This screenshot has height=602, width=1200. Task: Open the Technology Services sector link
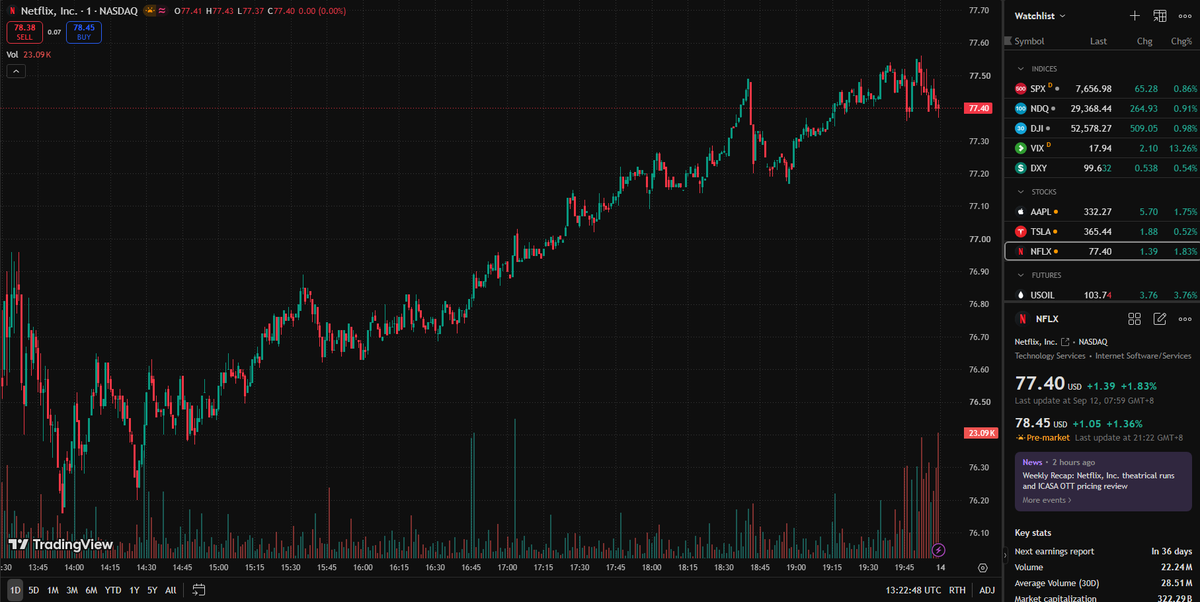1048,356
